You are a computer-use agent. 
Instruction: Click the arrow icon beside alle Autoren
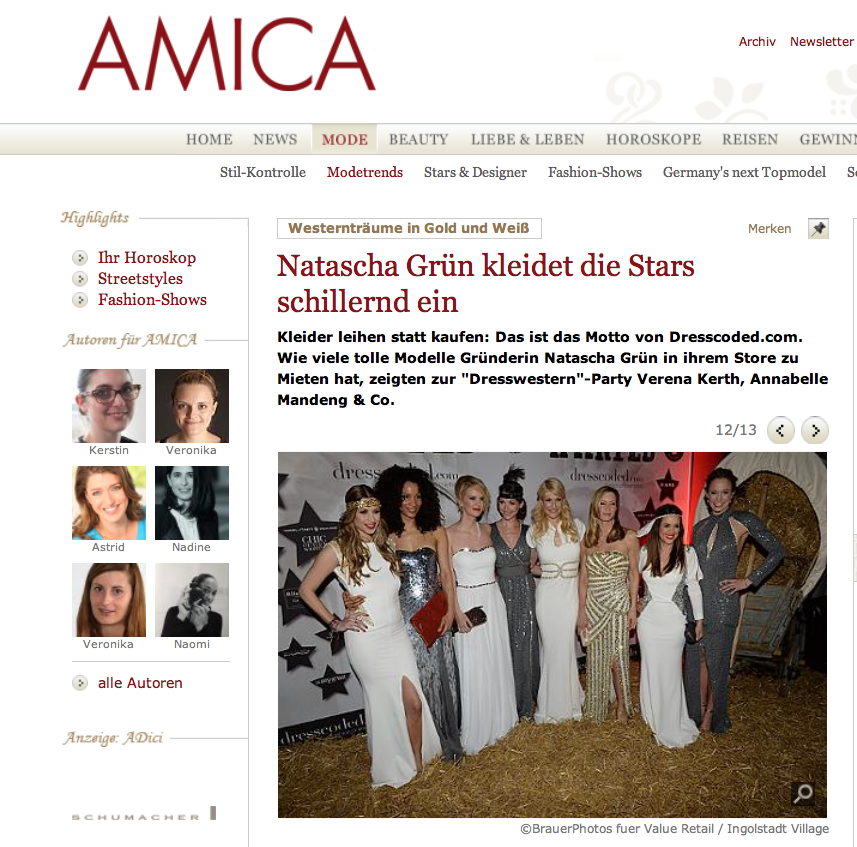click(80, 683)
